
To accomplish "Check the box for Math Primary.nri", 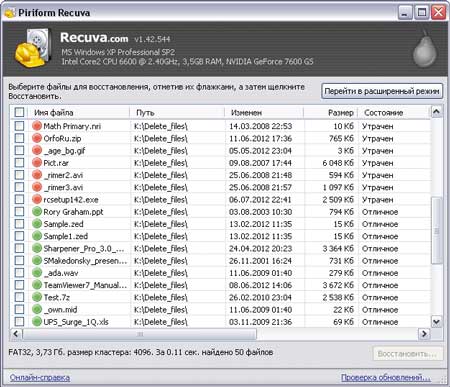I will click(19, 126).
